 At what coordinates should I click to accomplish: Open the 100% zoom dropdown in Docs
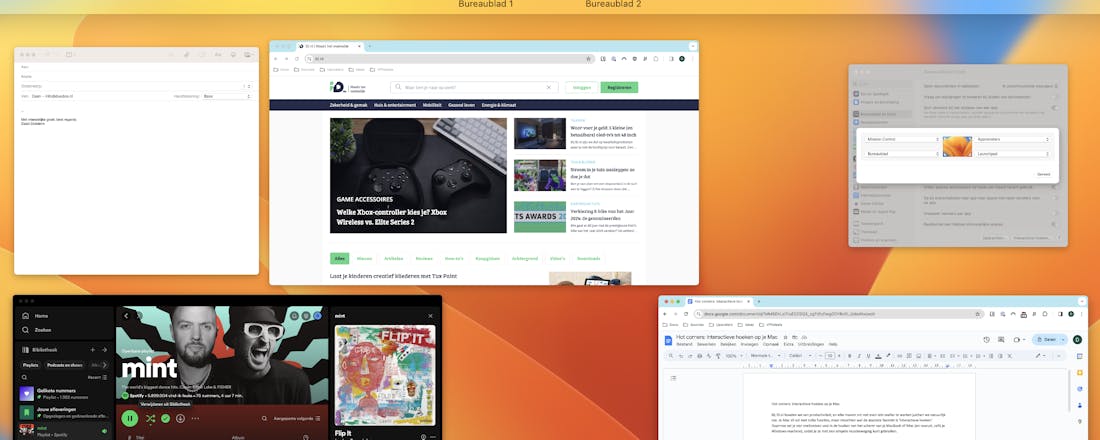pos(734,356)
